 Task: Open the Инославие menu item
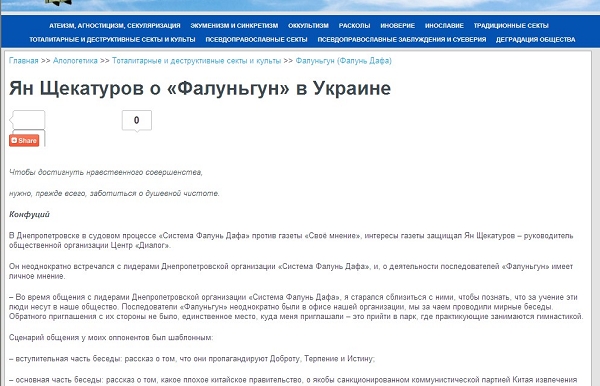[x=444, y=26]
